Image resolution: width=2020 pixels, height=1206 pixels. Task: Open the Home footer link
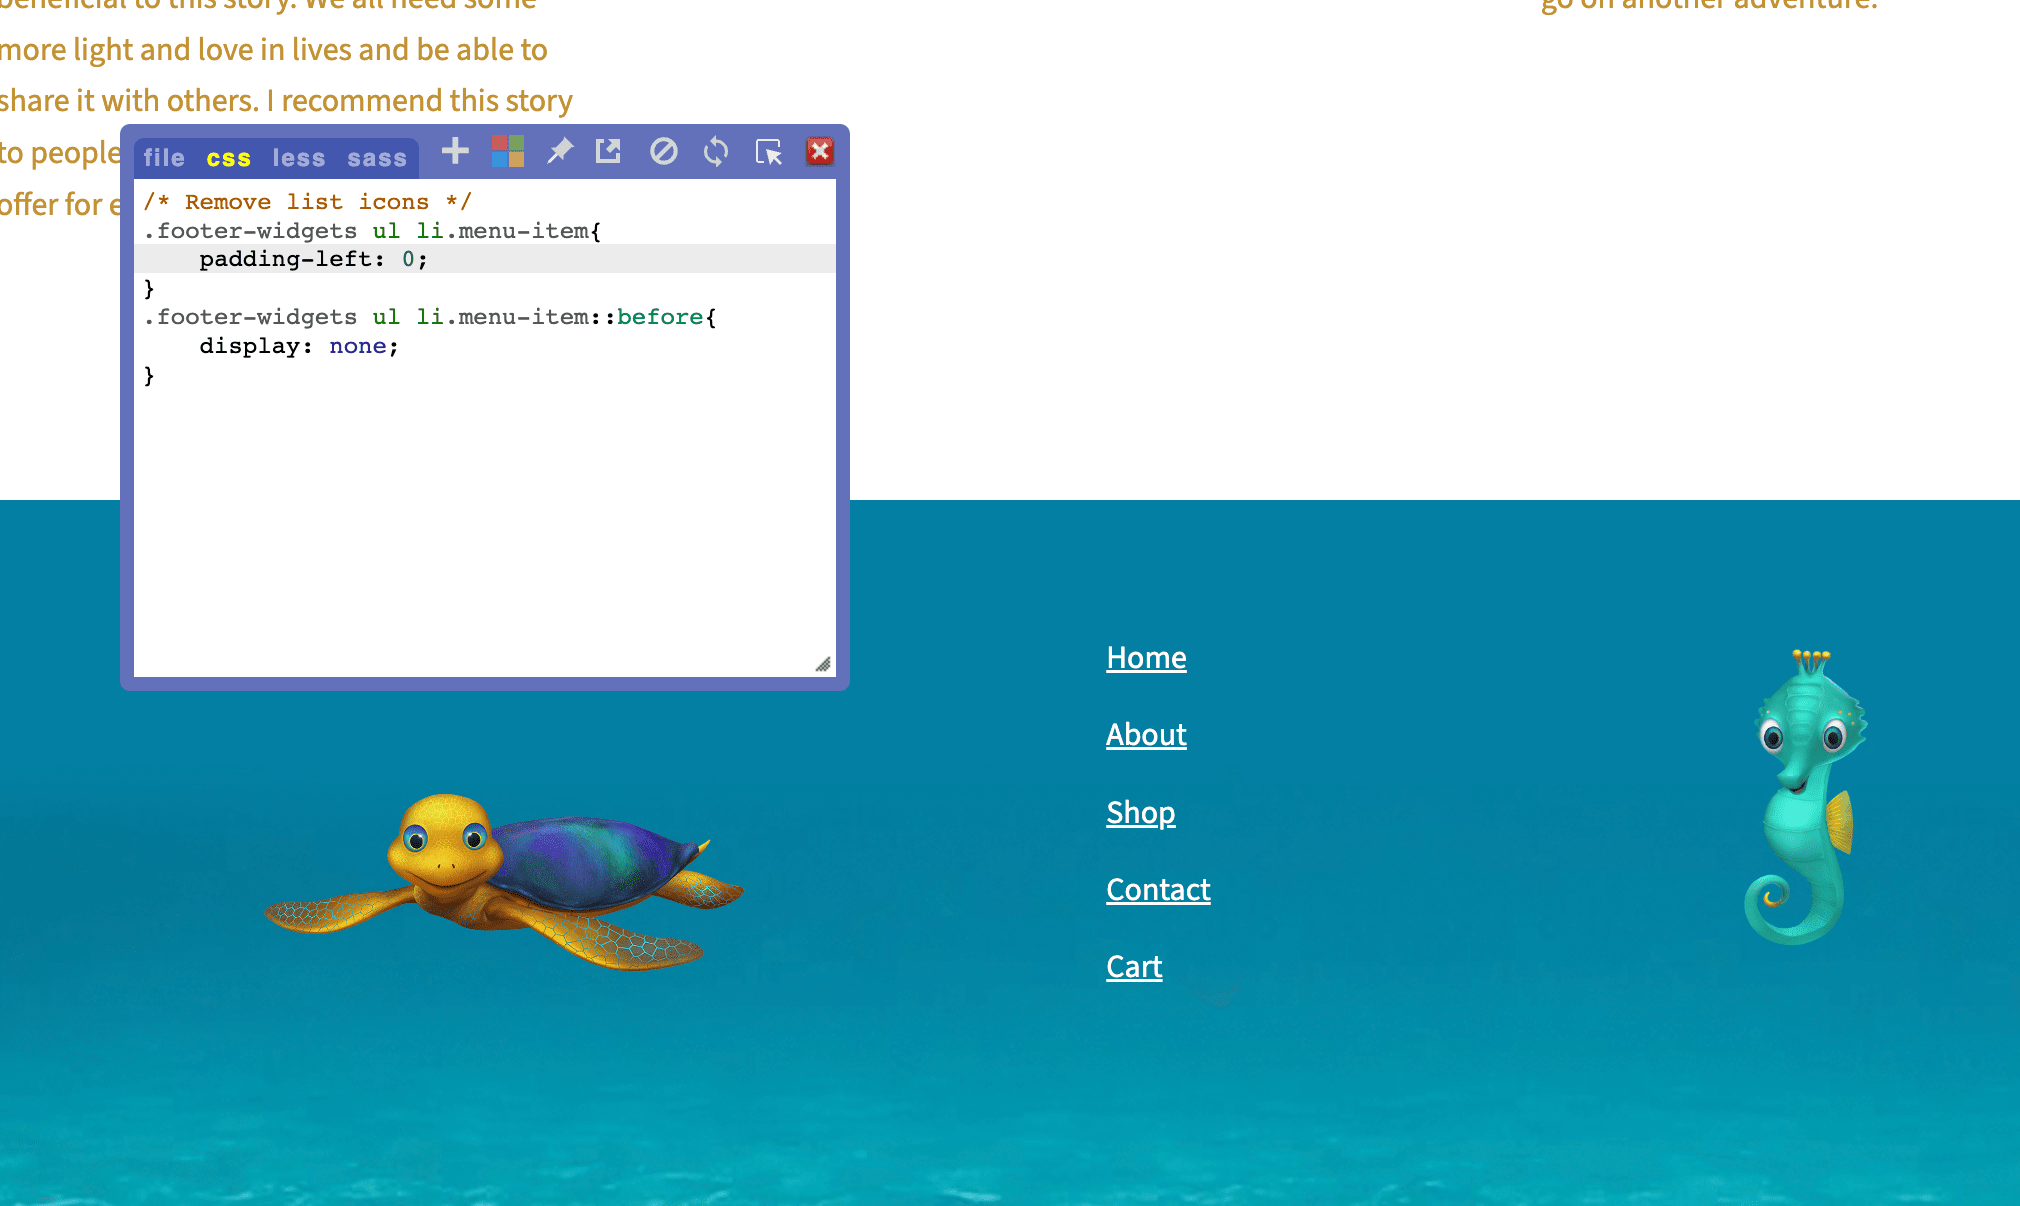tap(1146, 658)
